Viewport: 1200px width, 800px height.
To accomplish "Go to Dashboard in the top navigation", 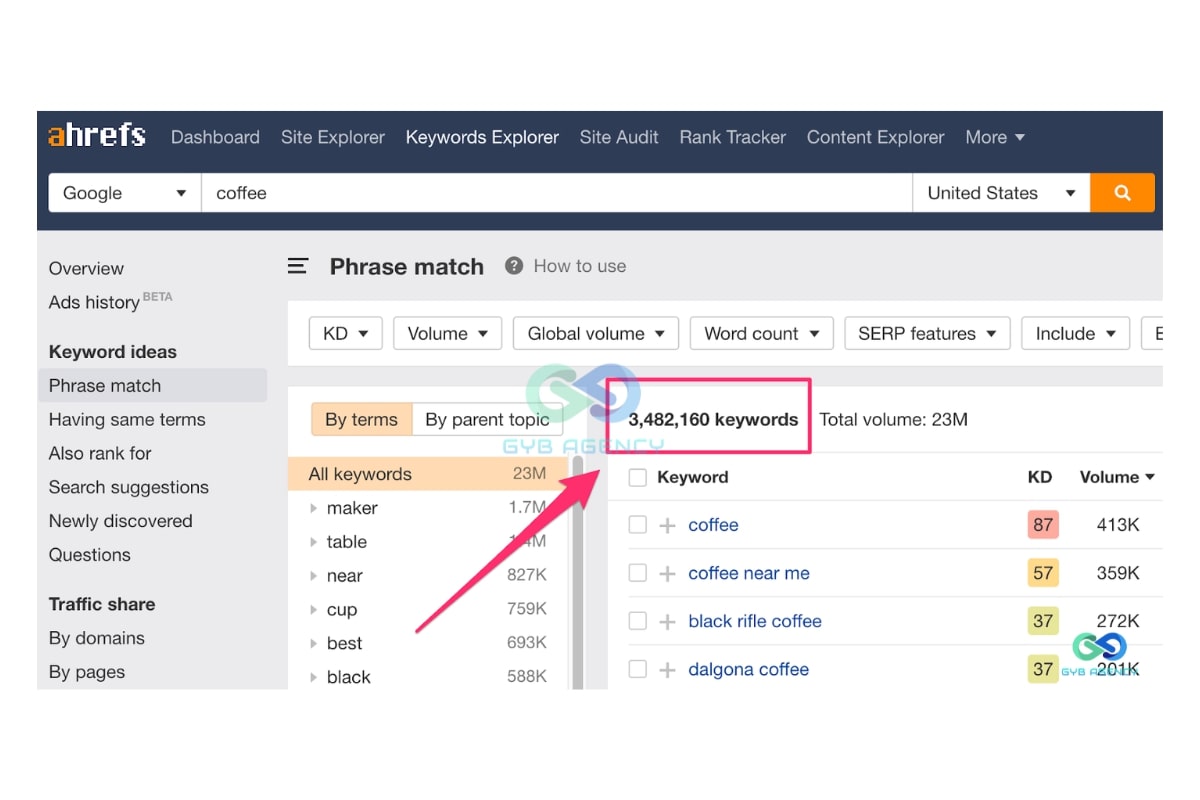I will coord(215,137).
